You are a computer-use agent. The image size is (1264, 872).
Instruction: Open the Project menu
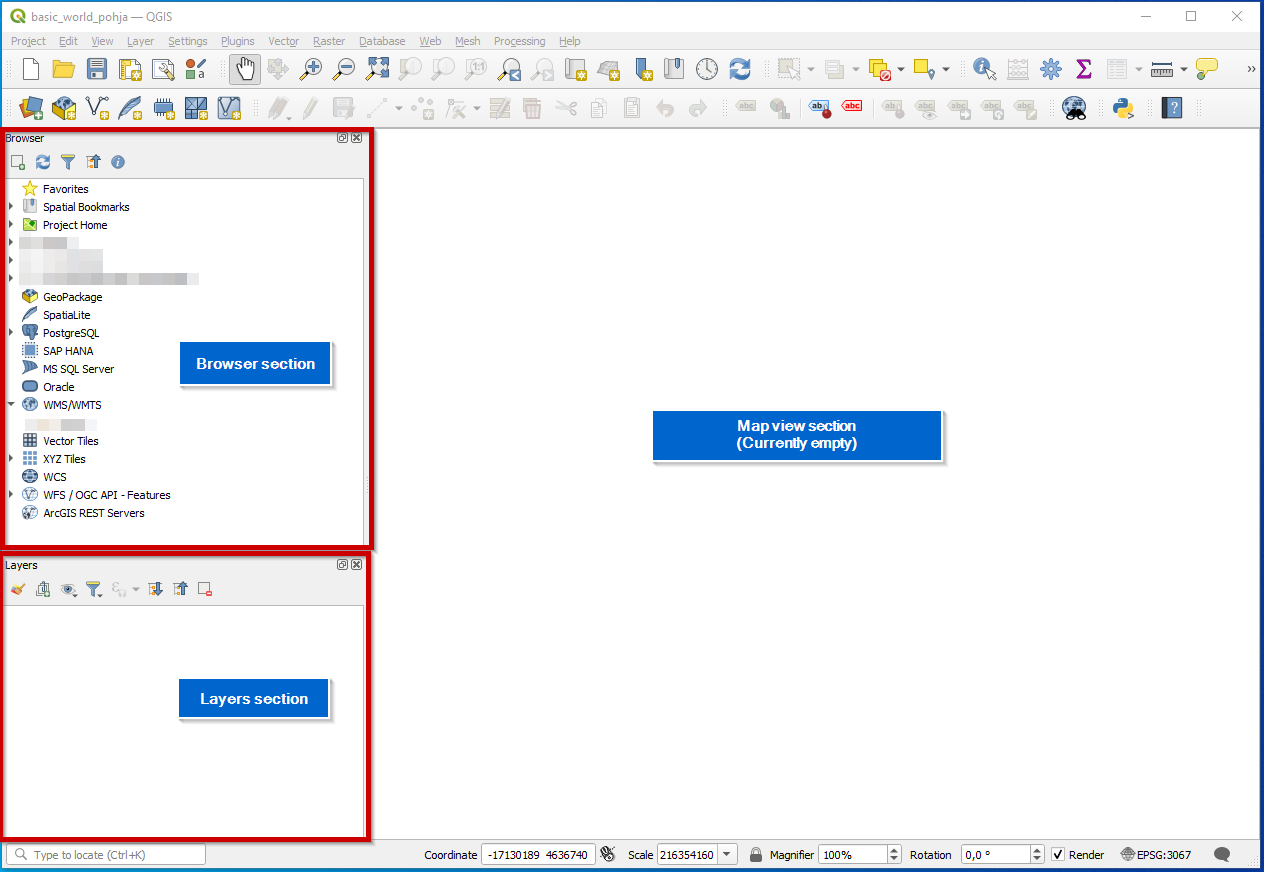28,41
